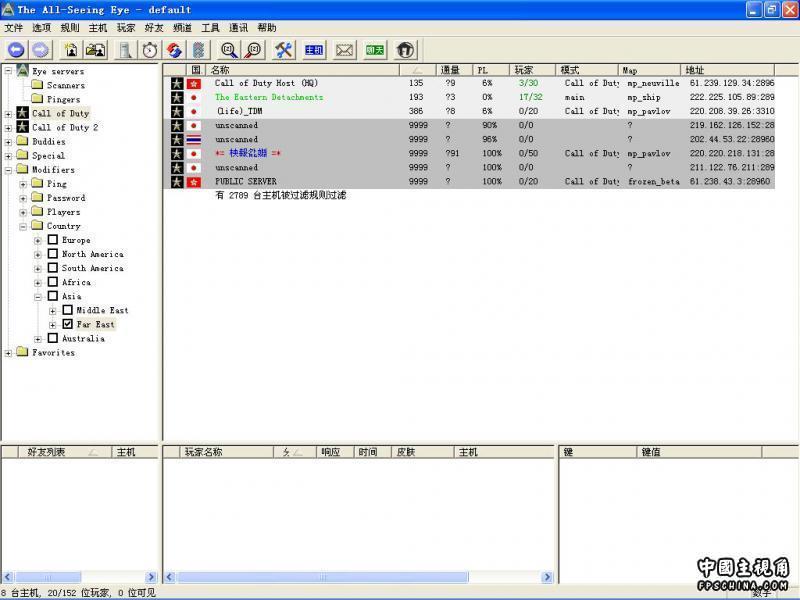800x600 pixels.
Task: Select the PUBLIC SERVER row name
Action: [245, 182]
